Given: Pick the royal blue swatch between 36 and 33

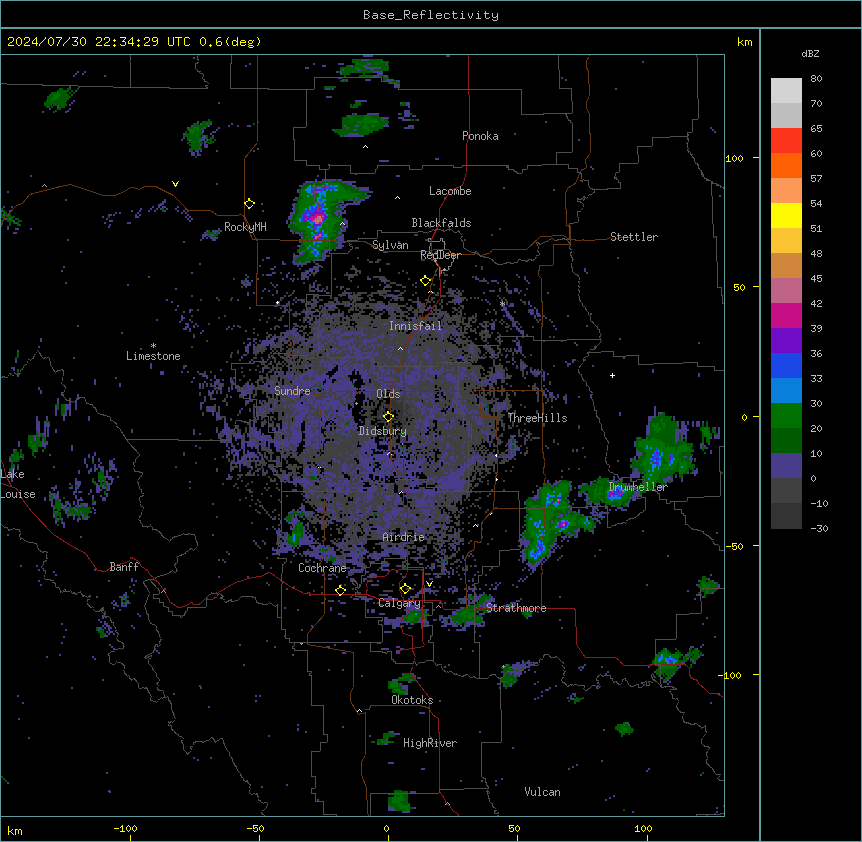Looking at the screenshot, I should coord(786,365).
